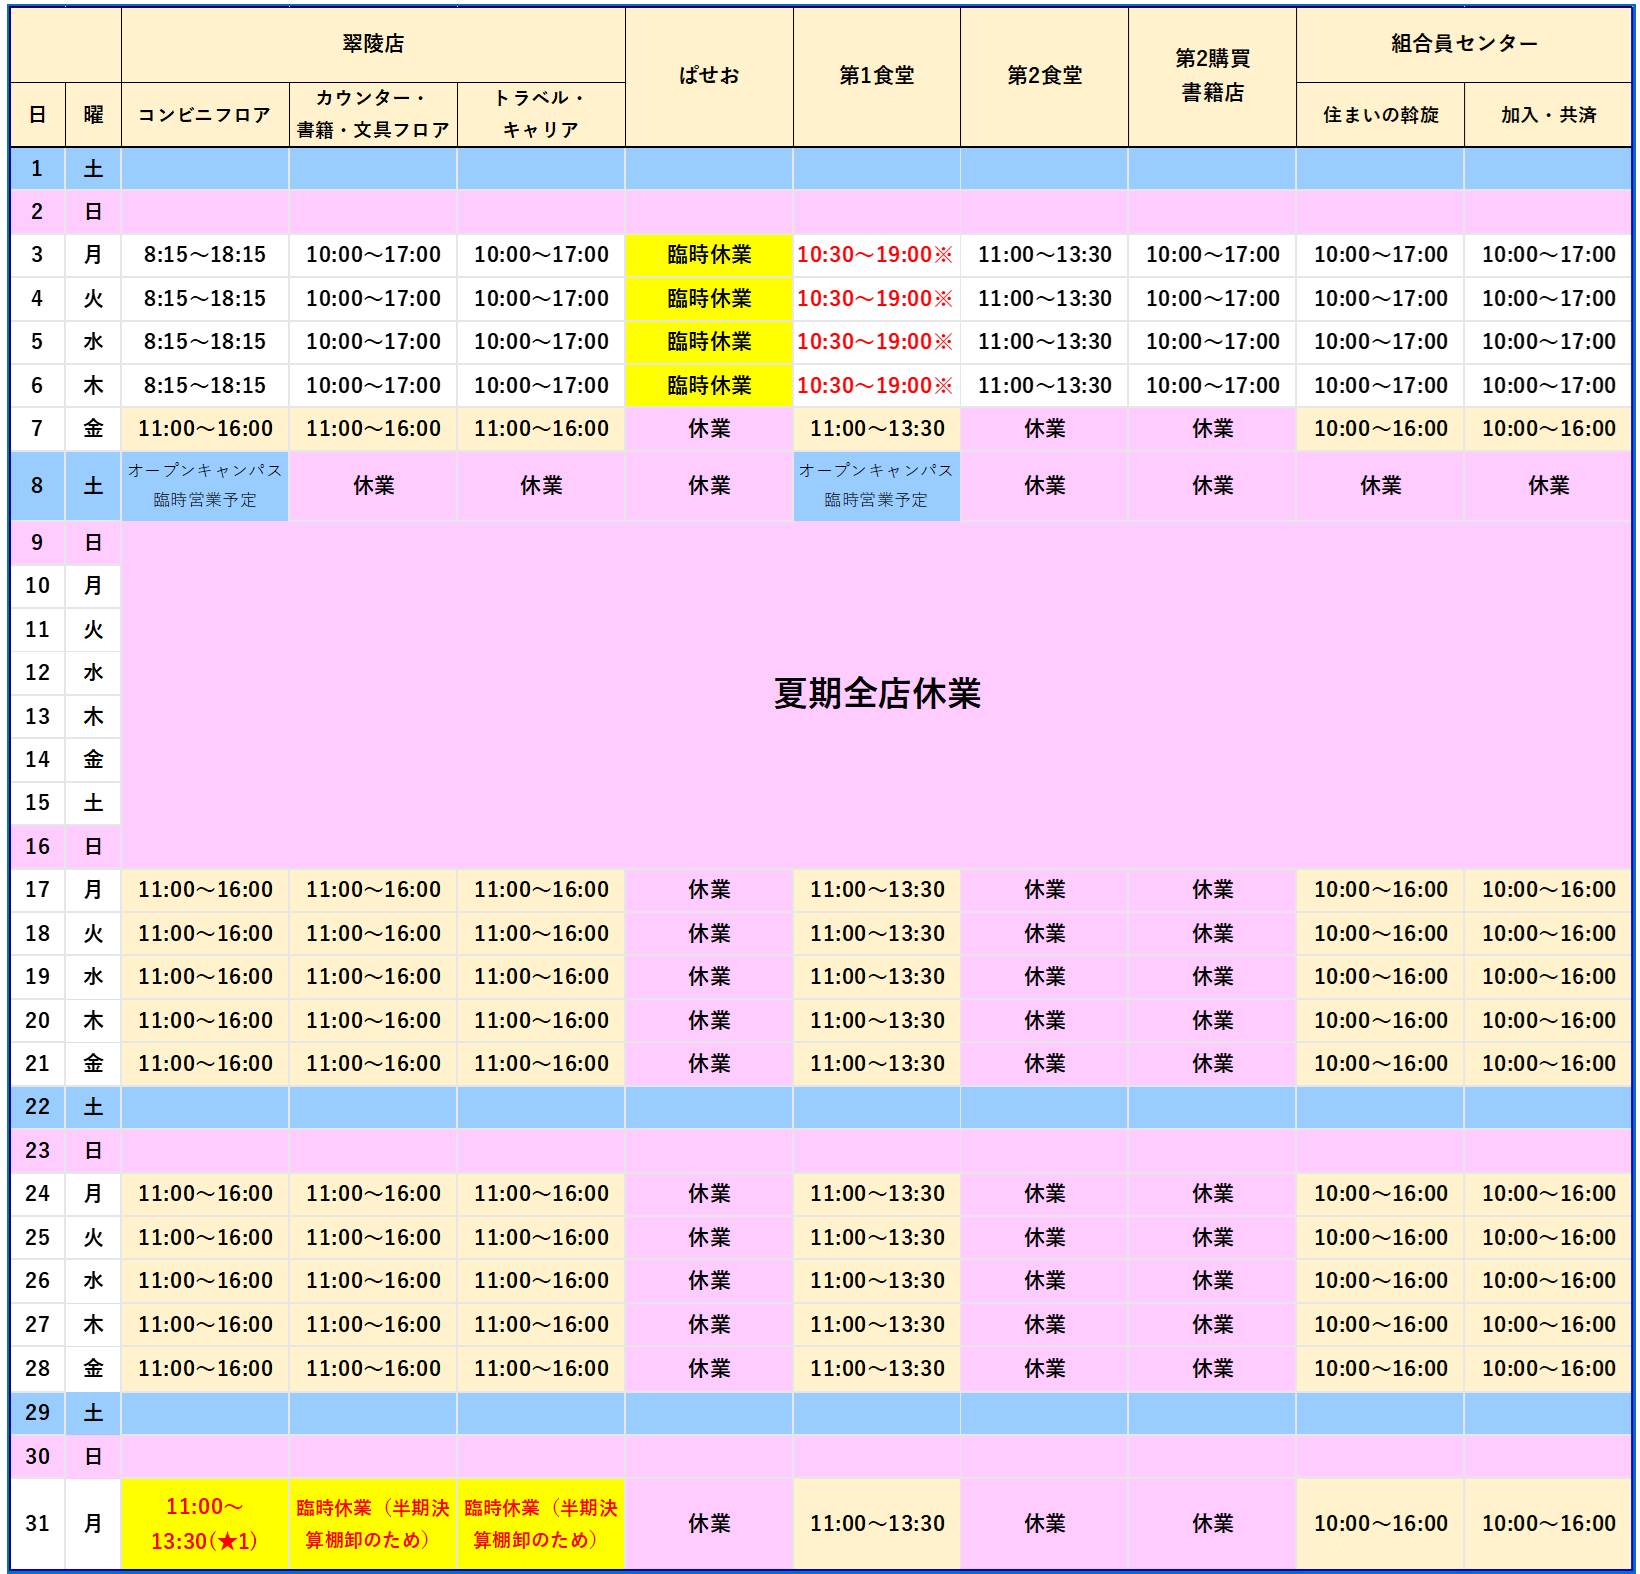1640x1574 pixels.
Task: Click 第2食堂 休業 cell on day 20
Action: pyautogui.click(x=1045, y=1021)
